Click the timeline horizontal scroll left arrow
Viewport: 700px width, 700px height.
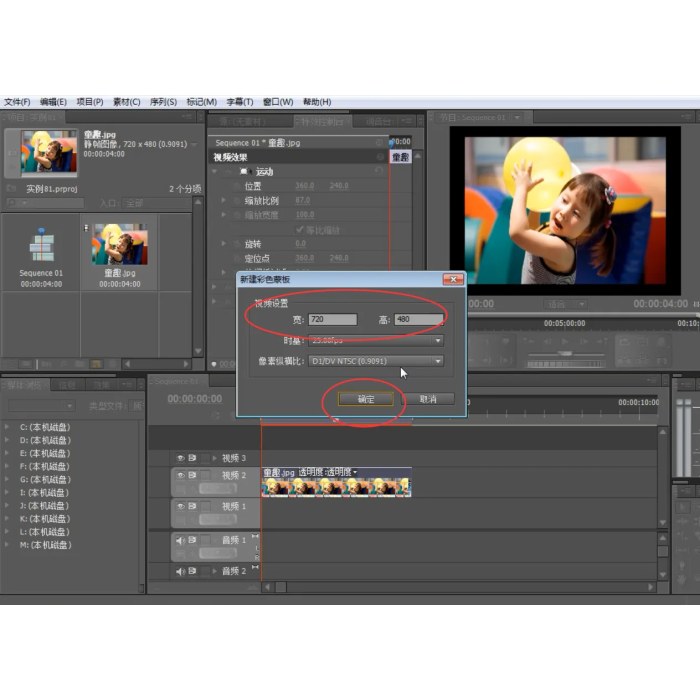[267, 587]
